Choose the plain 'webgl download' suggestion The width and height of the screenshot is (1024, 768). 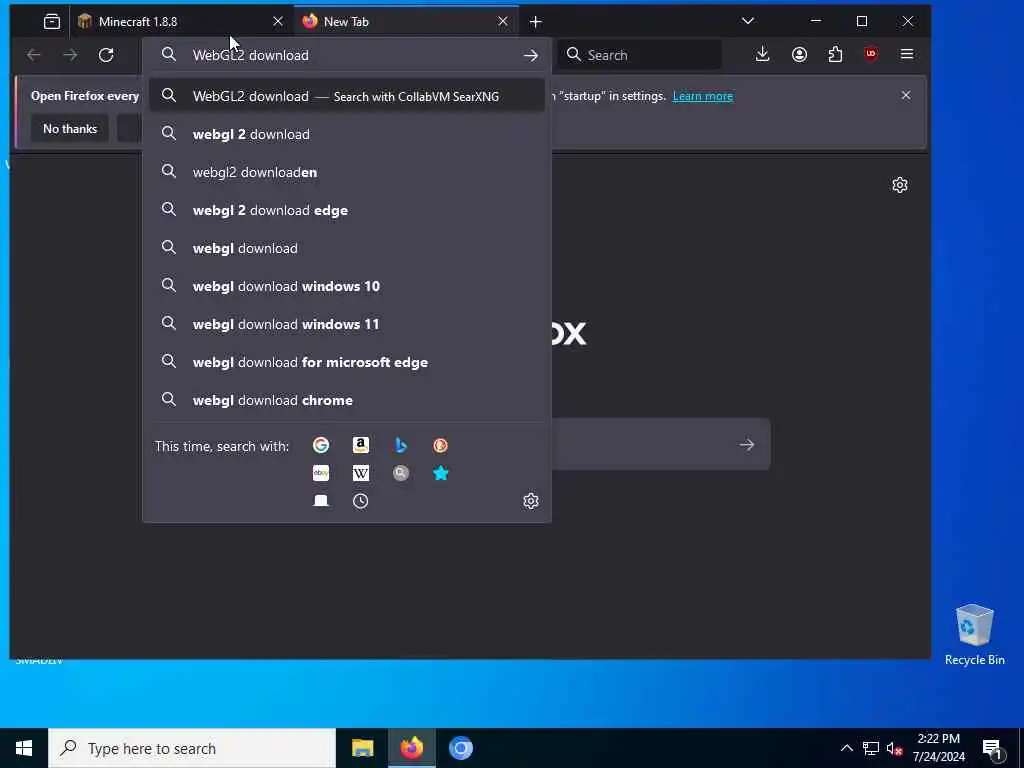(x=347, y=248)
